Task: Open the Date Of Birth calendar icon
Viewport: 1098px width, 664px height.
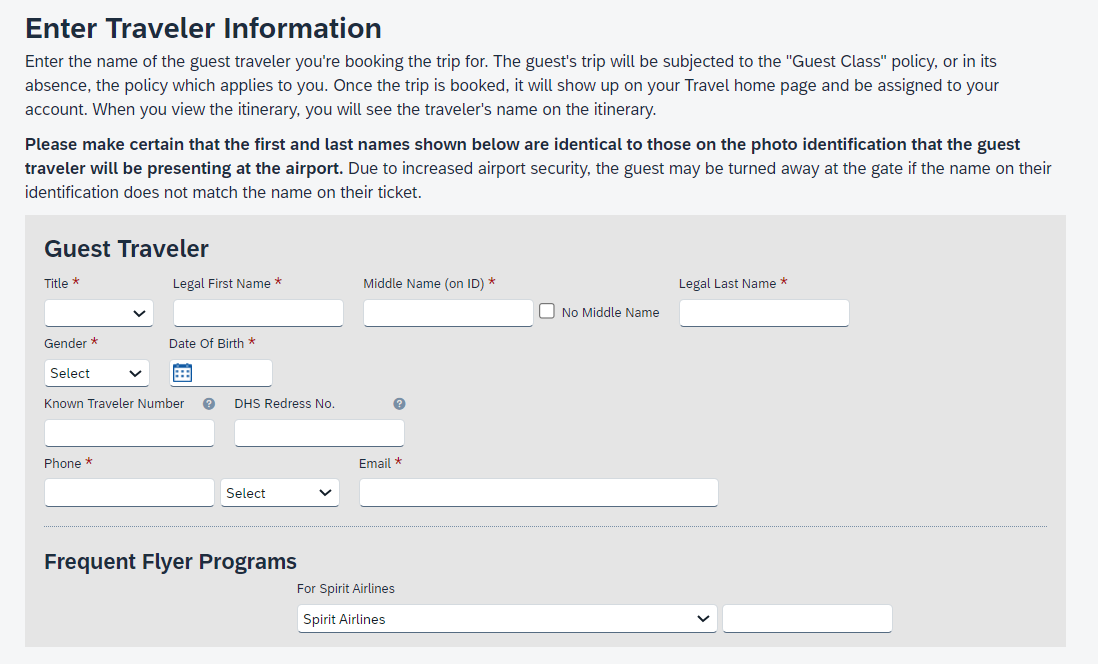Action: pyautogui.click(x=182, y=373)
